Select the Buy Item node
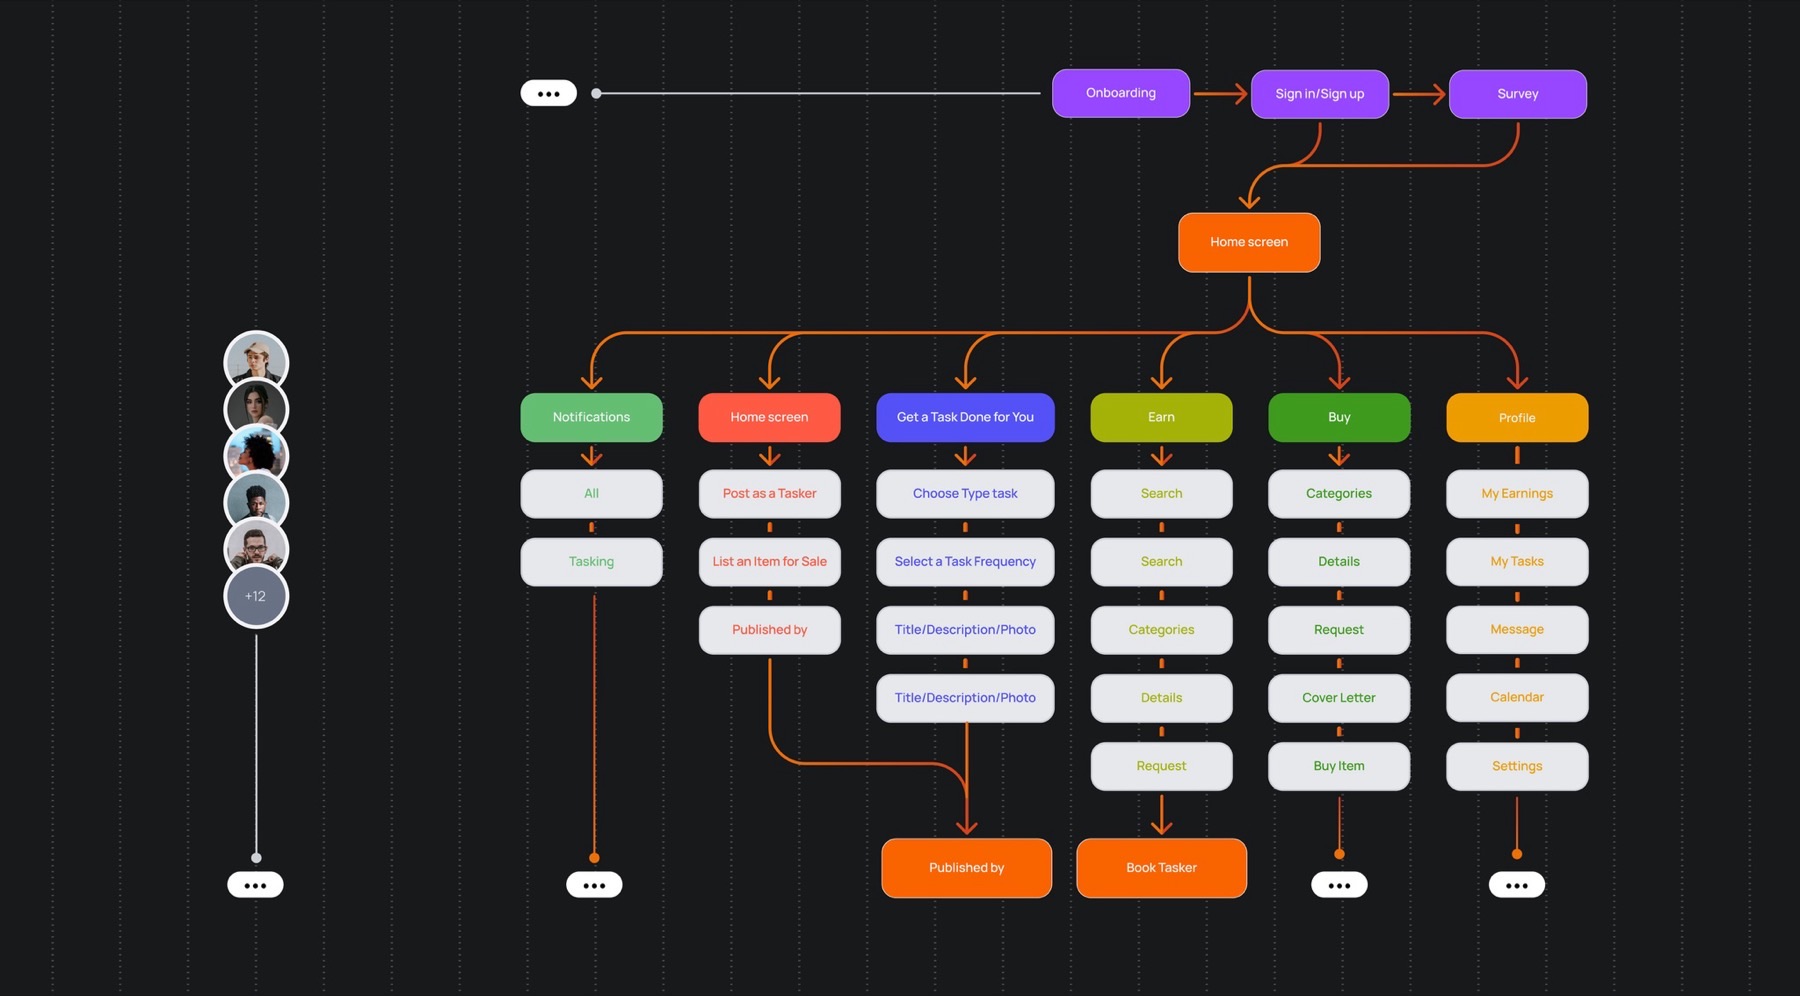Viewport: 1800px width, 996px height. 1339,766
